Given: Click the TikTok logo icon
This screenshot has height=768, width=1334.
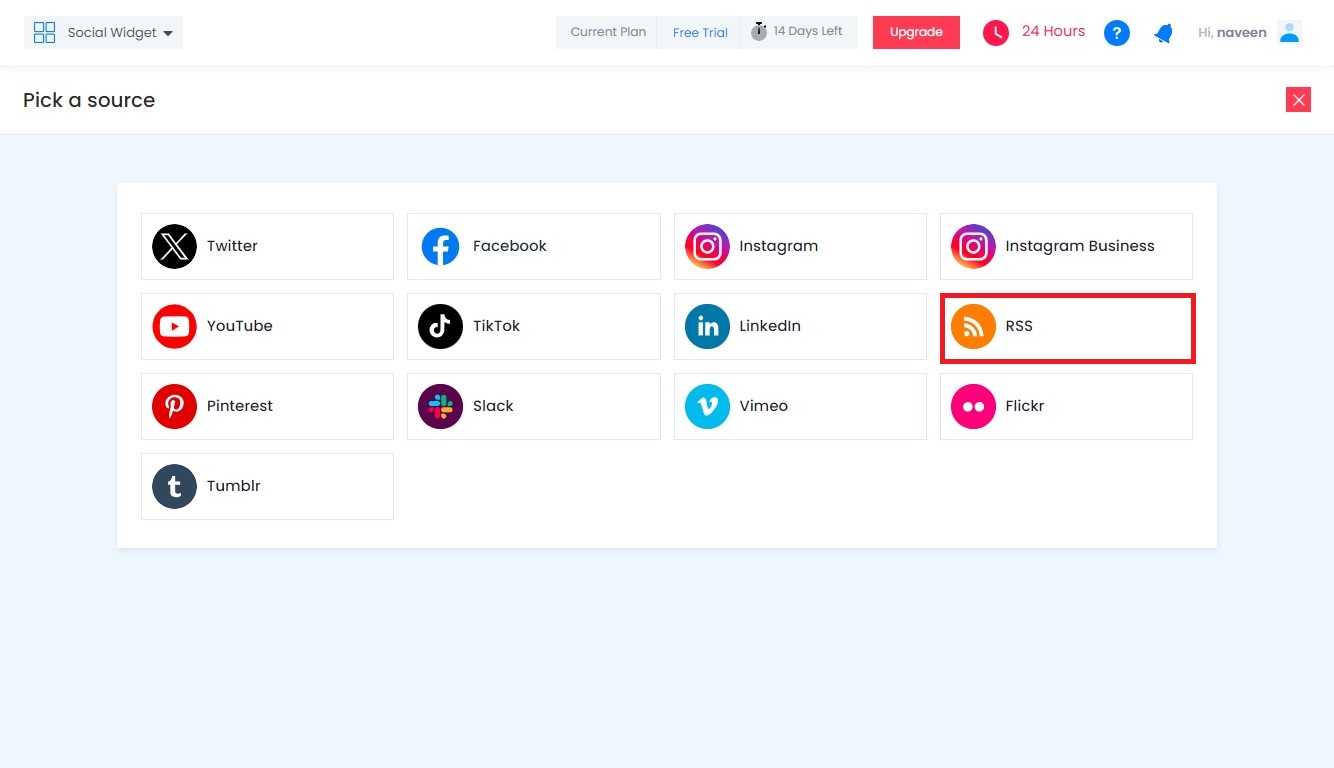Looking at the screenshot, I should pyautogui.click(x=440, y=326).
